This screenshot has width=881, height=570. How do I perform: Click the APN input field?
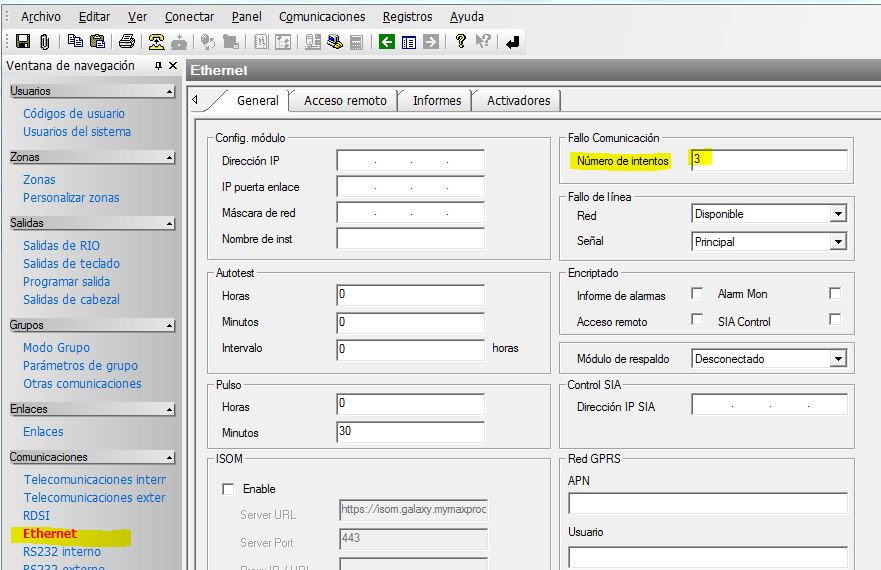707,503
